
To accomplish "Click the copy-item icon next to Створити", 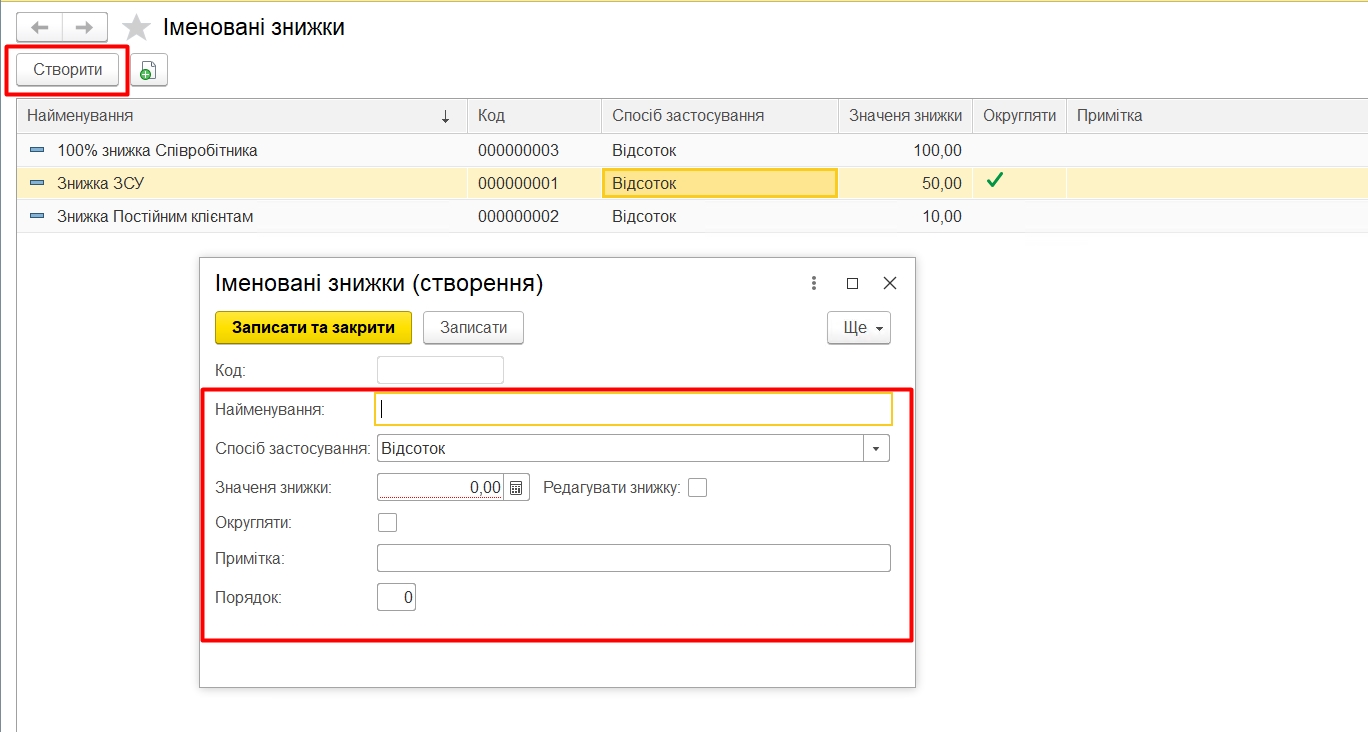I will pyautogui.click(x=148, y=70).
